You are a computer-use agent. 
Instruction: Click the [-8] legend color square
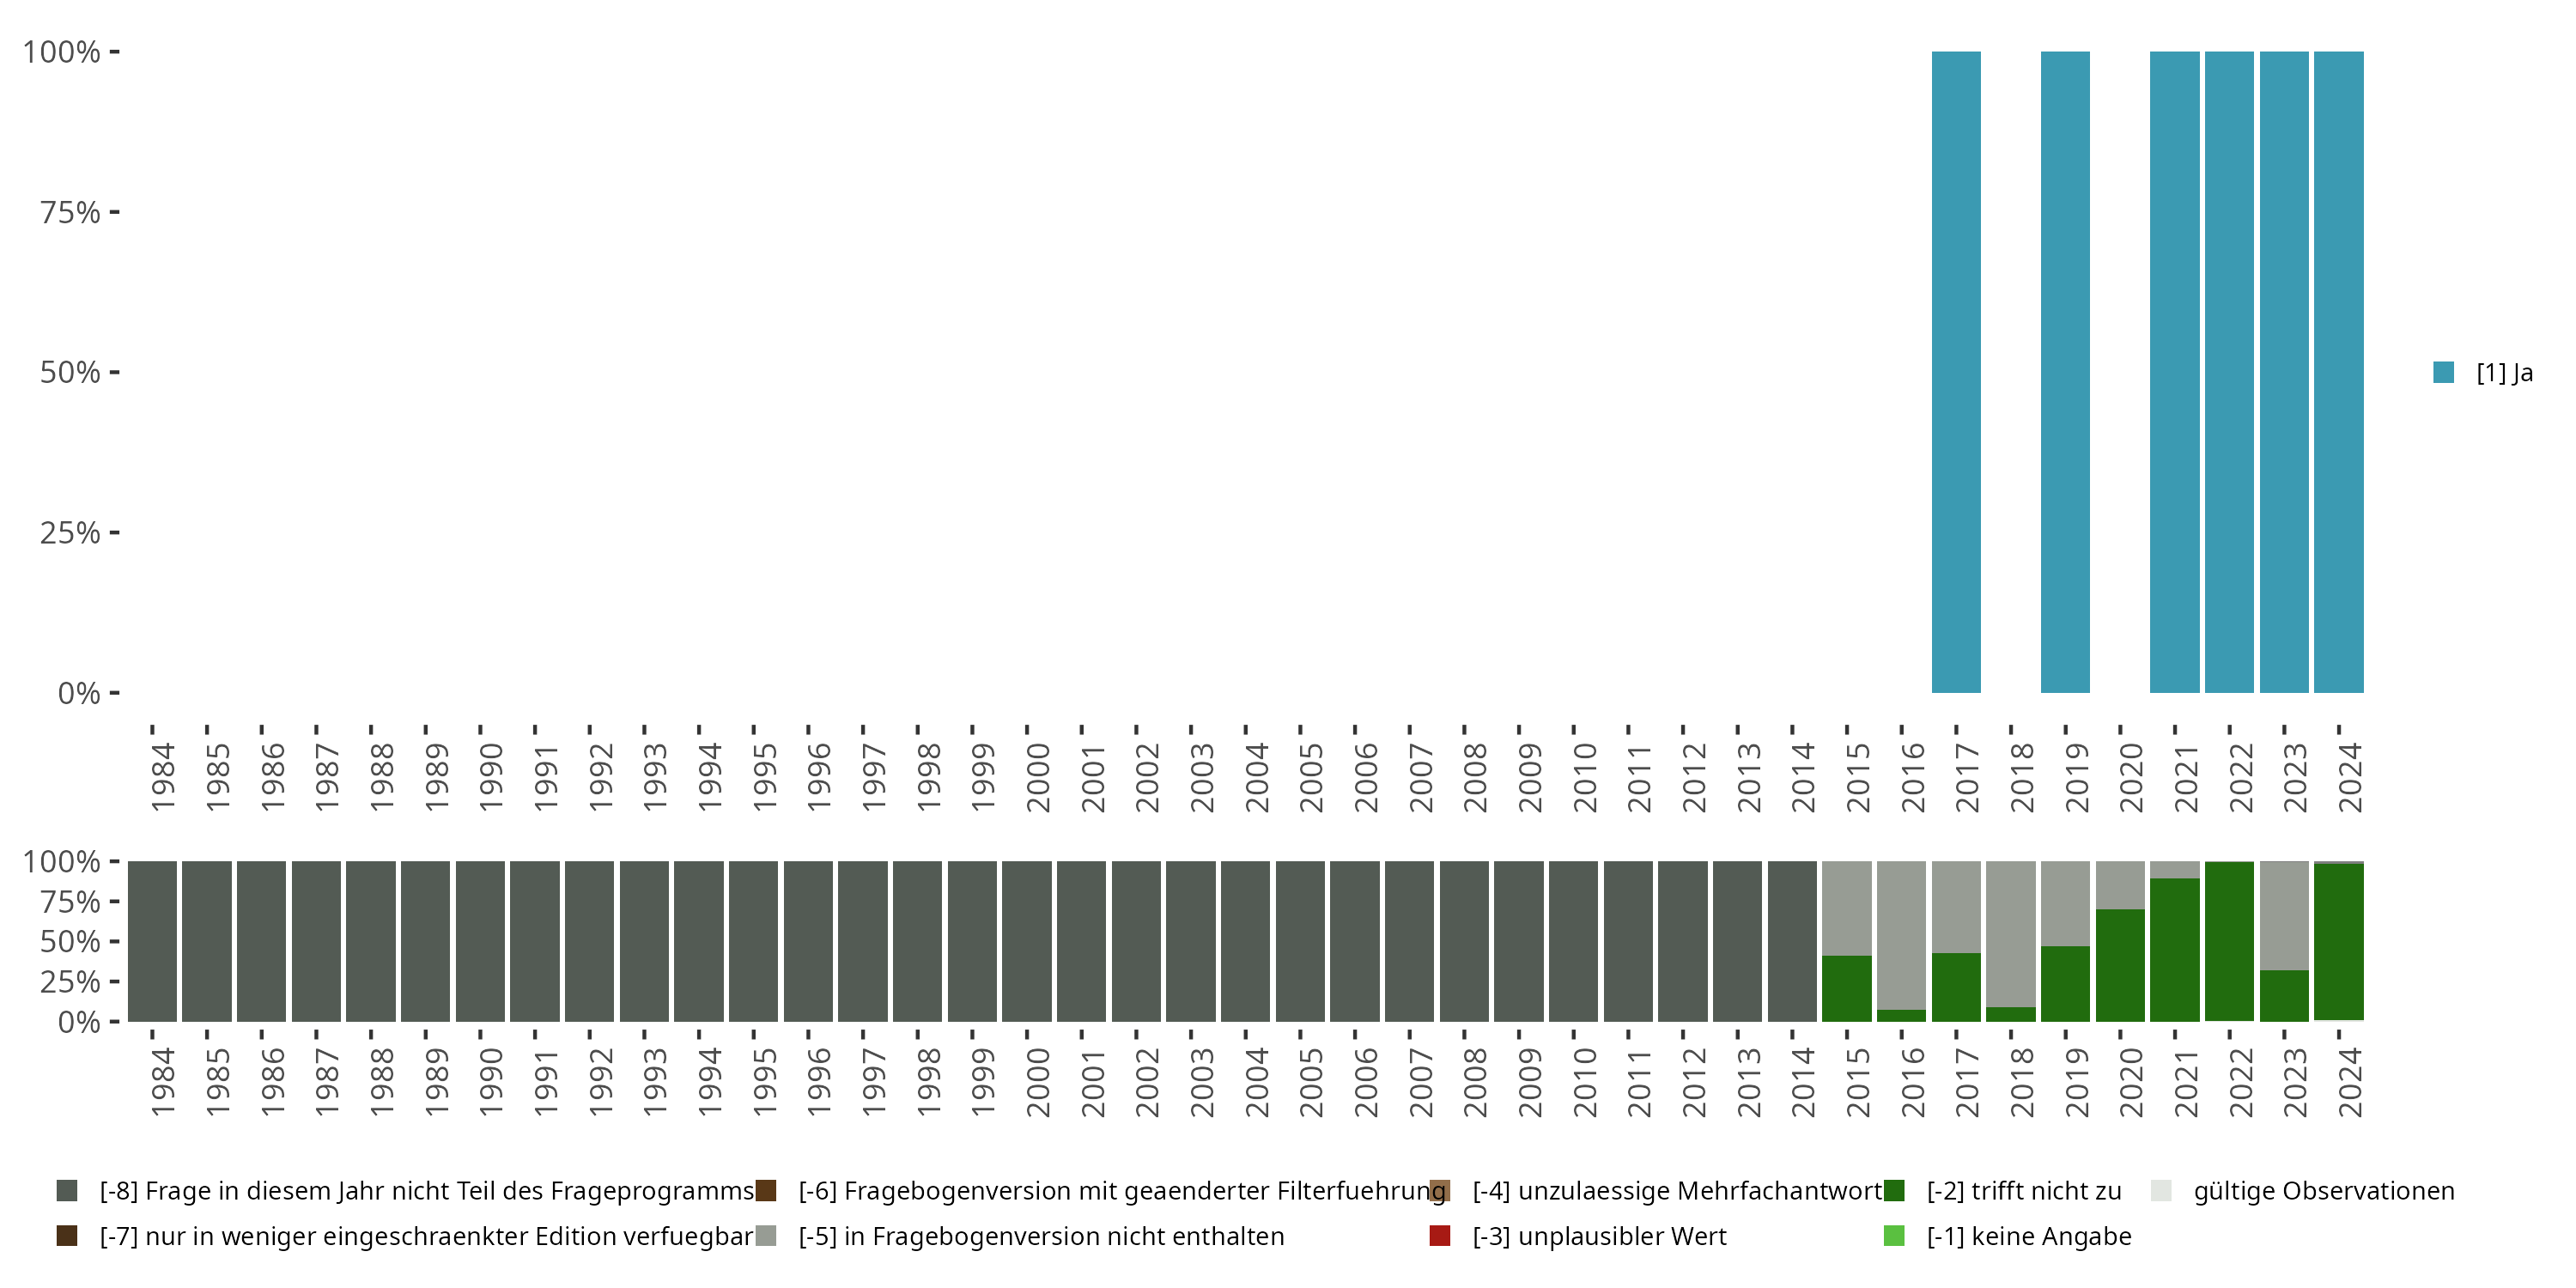pyautogui.click(x=67, y=1190)
